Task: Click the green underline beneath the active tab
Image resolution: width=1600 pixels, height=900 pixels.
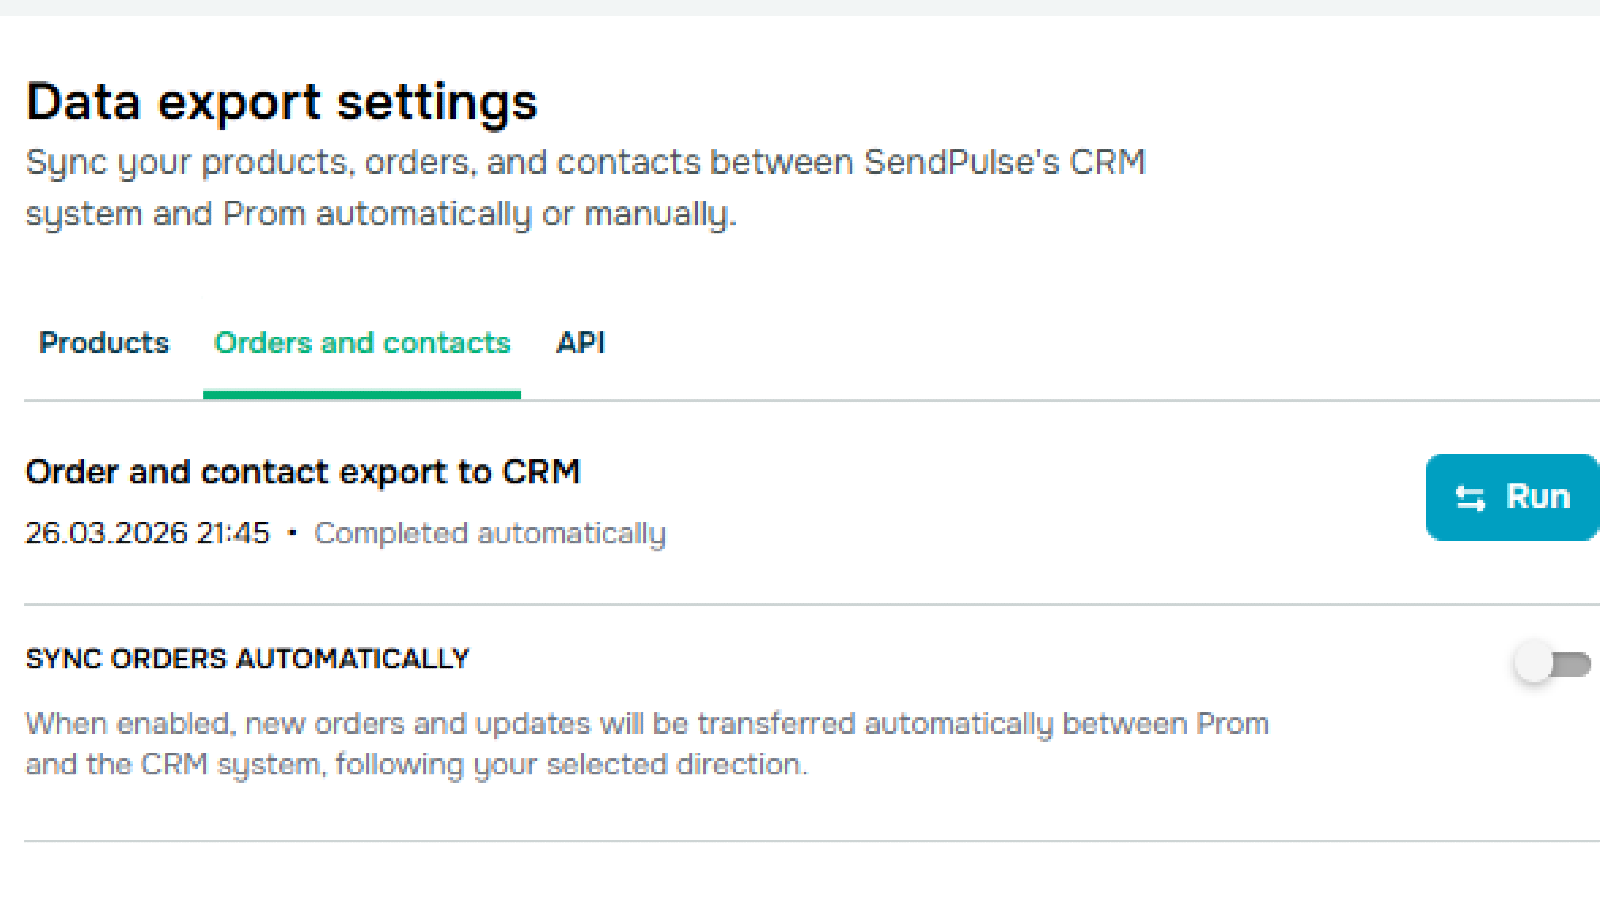Action: pos(362,395)
